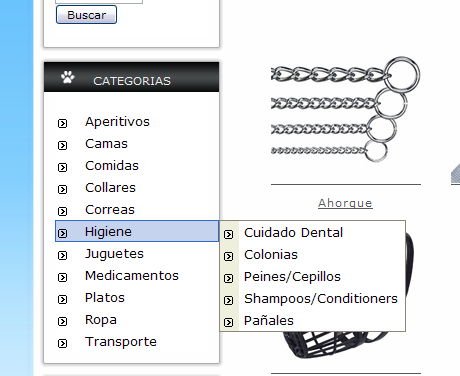This screenshot has width=460, height=376.
Task: Click the arrow icon beside Camas
Action: coord(62,145)
